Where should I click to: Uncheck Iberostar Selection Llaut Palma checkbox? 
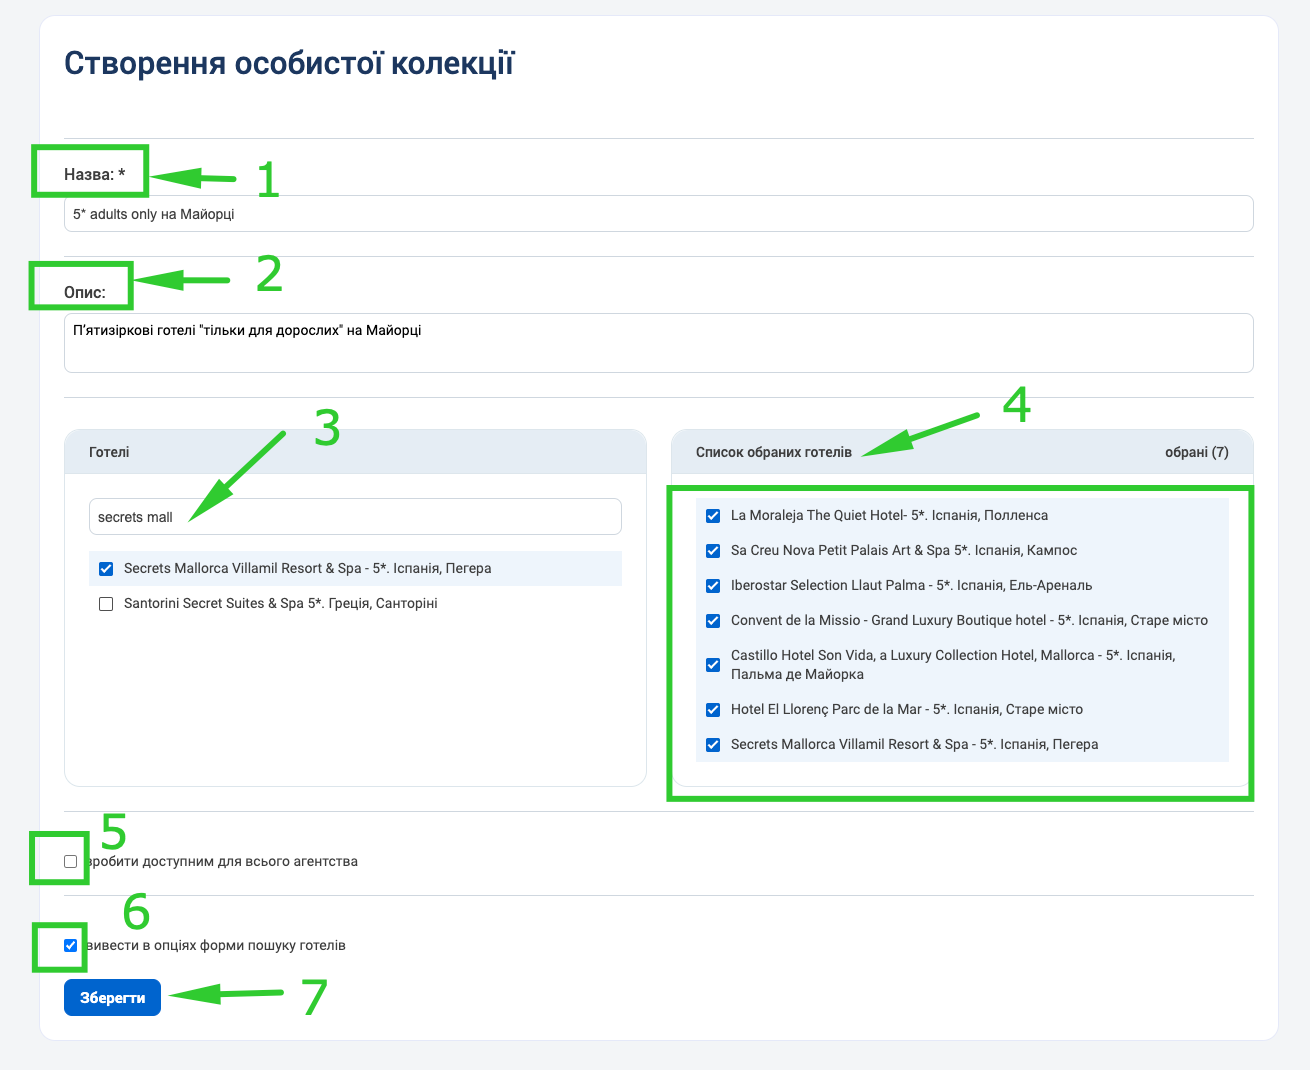tap(713, 586)
